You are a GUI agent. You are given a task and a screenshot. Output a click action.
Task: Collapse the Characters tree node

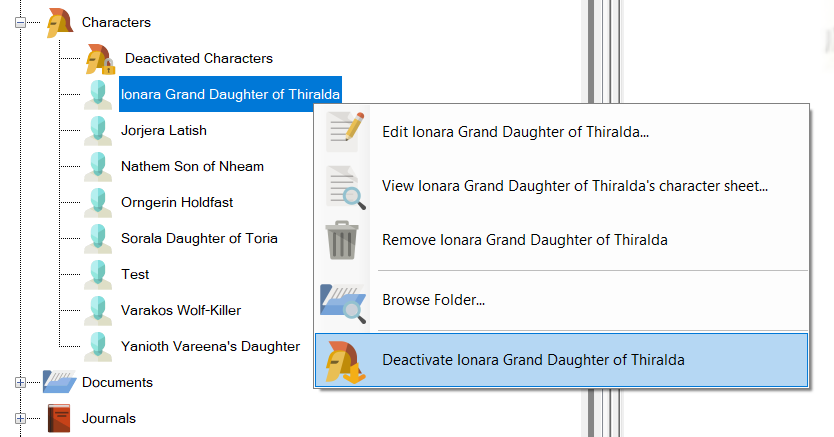pos(21,22)
